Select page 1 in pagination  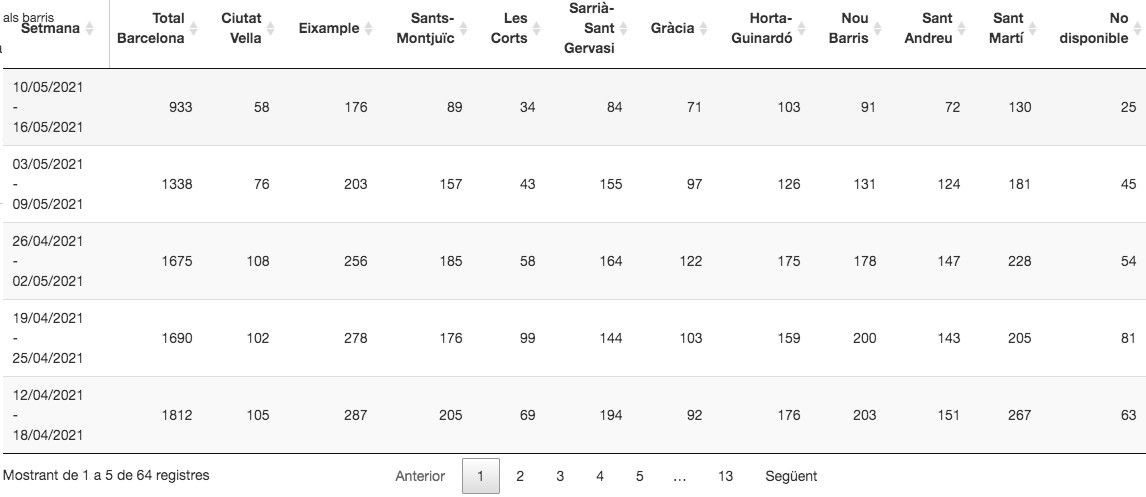click(x=481, y=476)
